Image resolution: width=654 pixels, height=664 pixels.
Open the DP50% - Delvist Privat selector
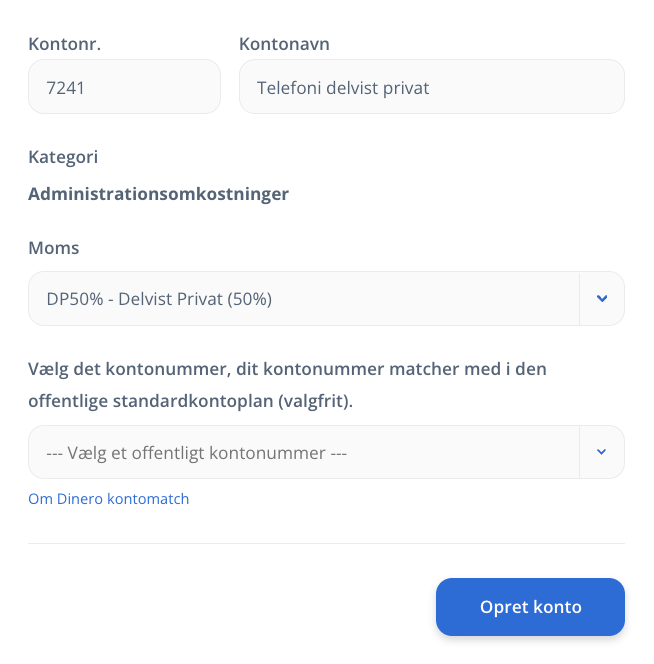326,299
